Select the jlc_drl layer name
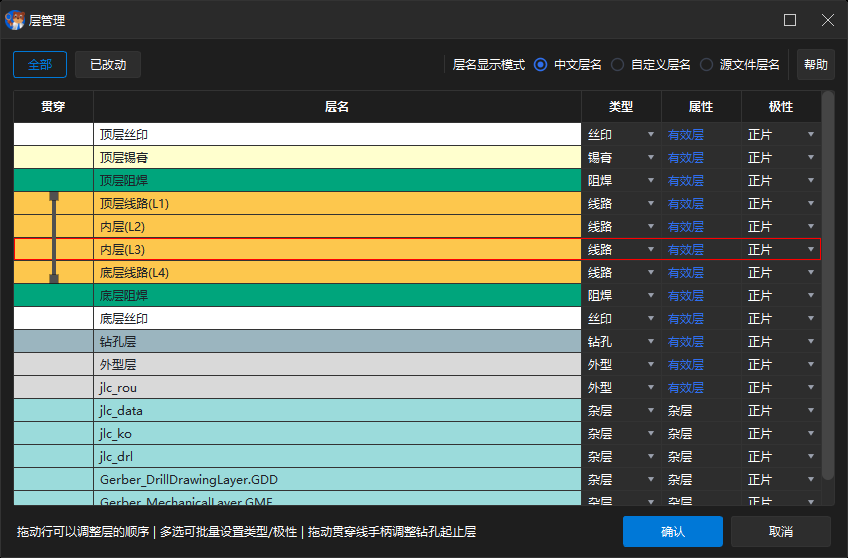This screenshot has height=558, width=848. pyautogui.click(x=116, y=456)
